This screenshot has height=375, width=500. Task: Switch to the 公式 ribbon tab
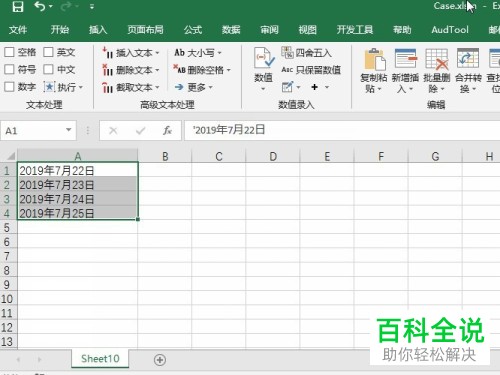[x=193, y=30]
